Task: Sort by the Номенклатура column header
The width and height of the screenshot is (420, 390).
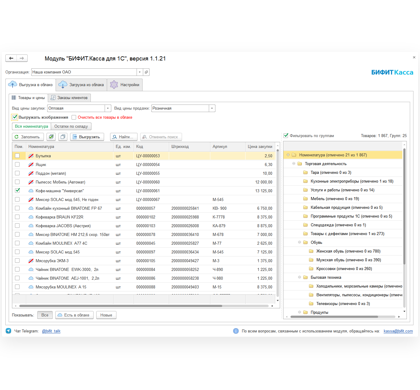Action: click(x=70, y=147)
